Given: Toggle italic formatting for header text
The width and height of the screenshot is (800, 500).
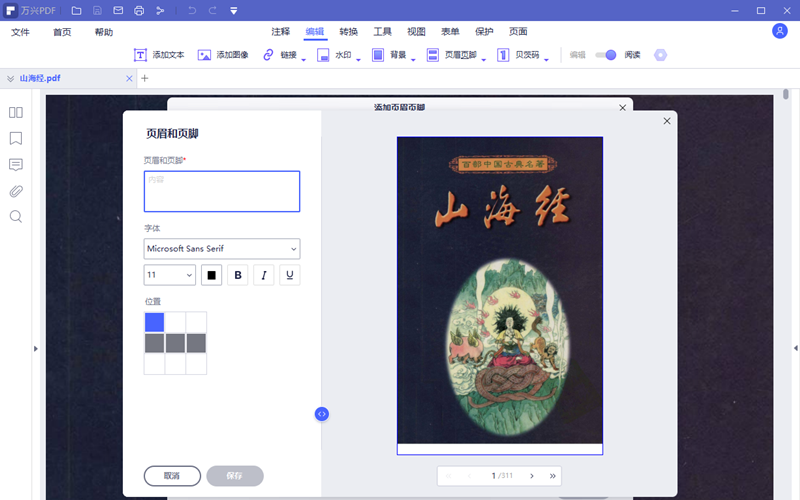Looking at the screenshot, I should 264,275.
